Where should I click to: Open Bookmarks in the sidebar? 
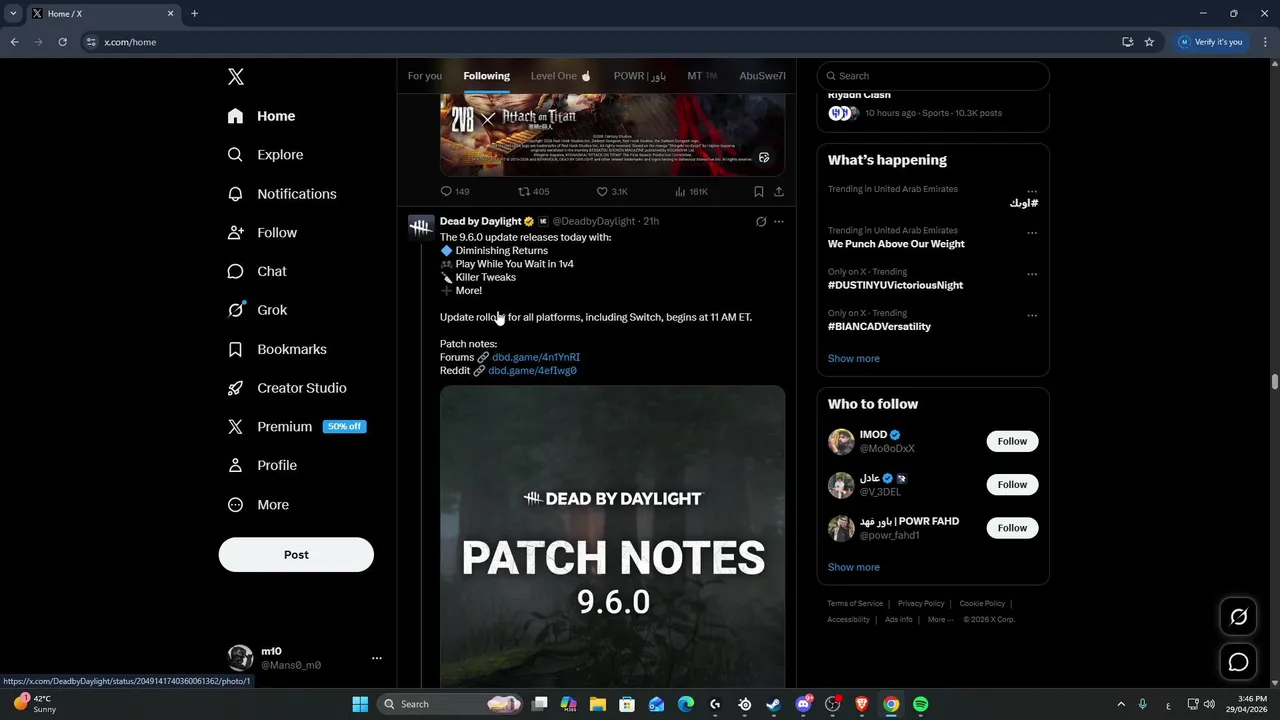[277, 349]
